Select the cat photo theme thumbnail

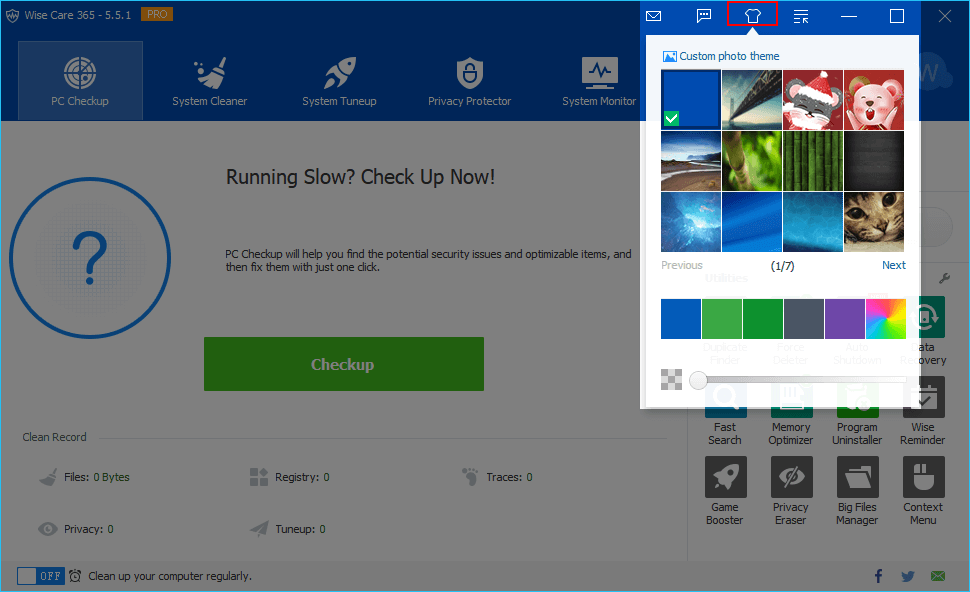(x=873, y=221)
